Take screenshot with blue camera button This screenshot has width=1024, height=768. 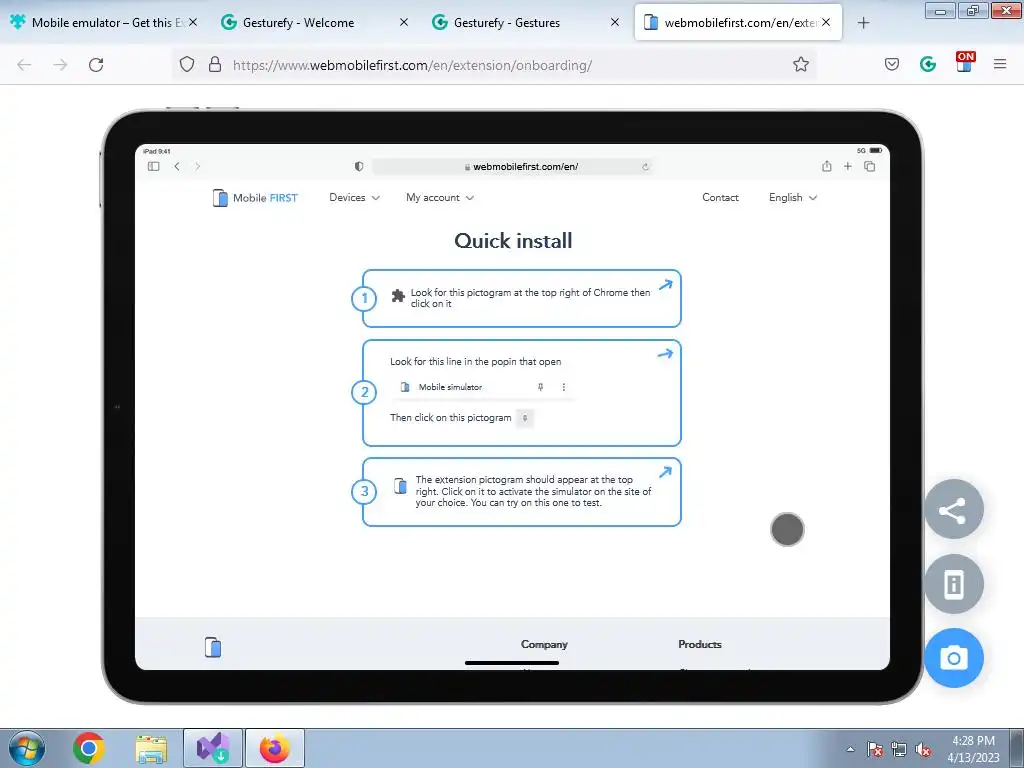pyautogui.click(x=953, y=658)
